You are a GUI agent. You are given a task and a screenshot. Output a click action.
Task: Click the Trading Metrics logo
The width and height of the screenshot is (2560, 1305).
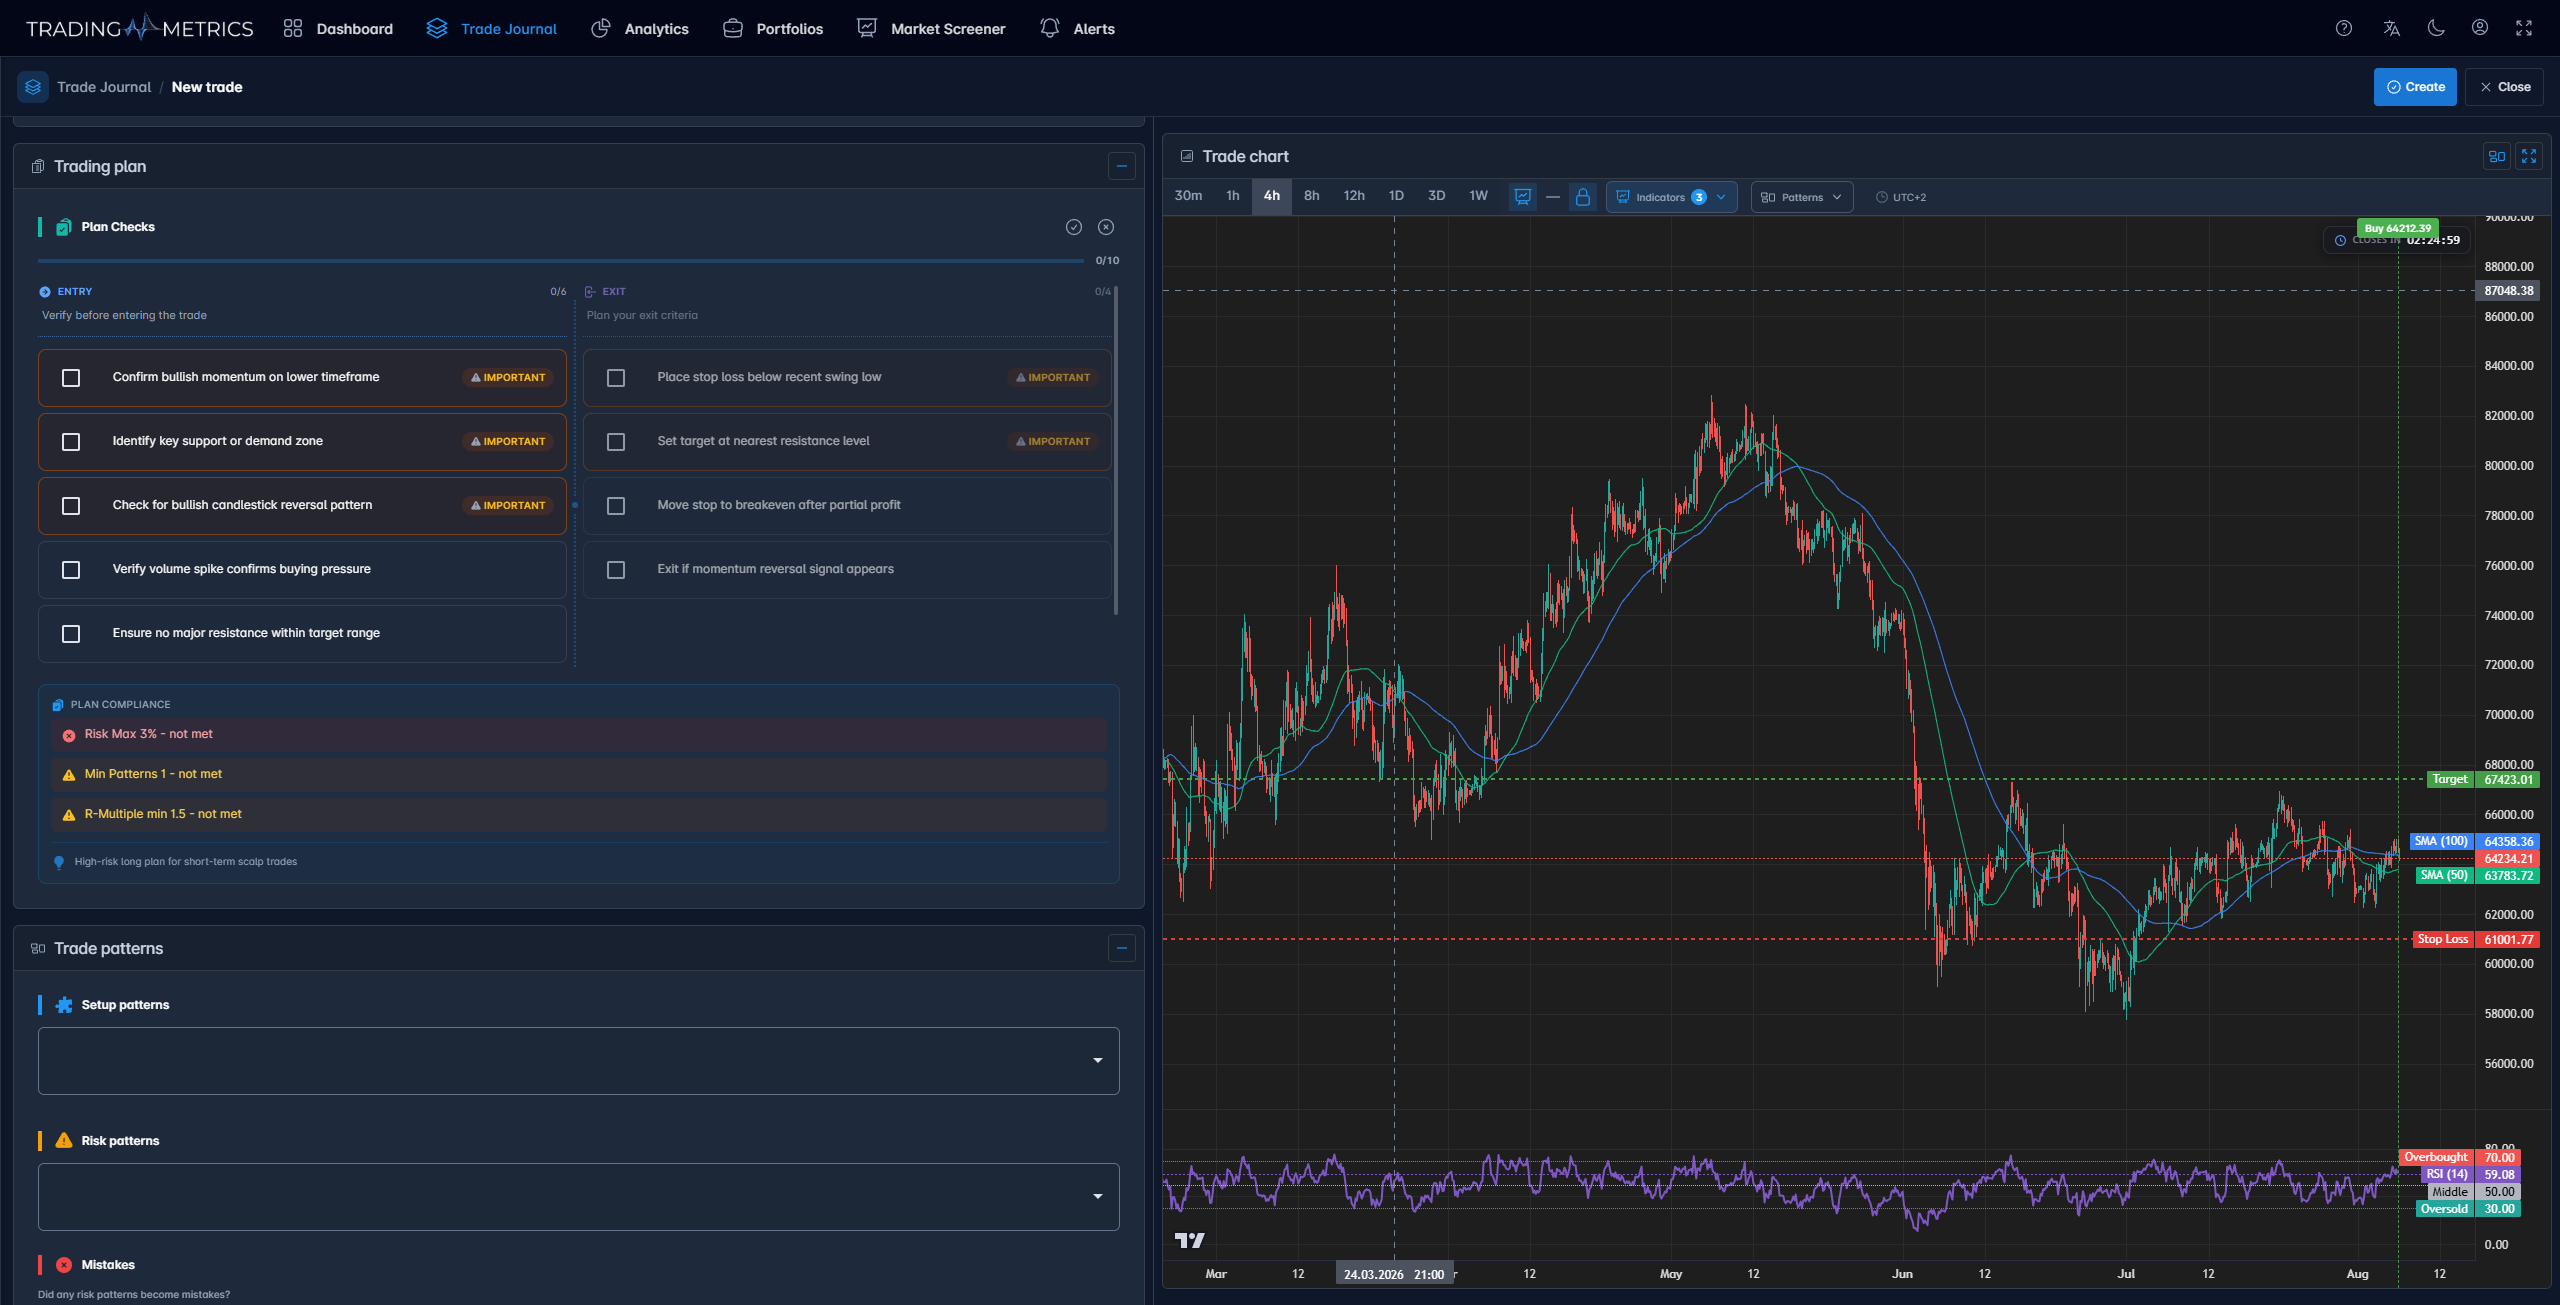tap(139, 28)
